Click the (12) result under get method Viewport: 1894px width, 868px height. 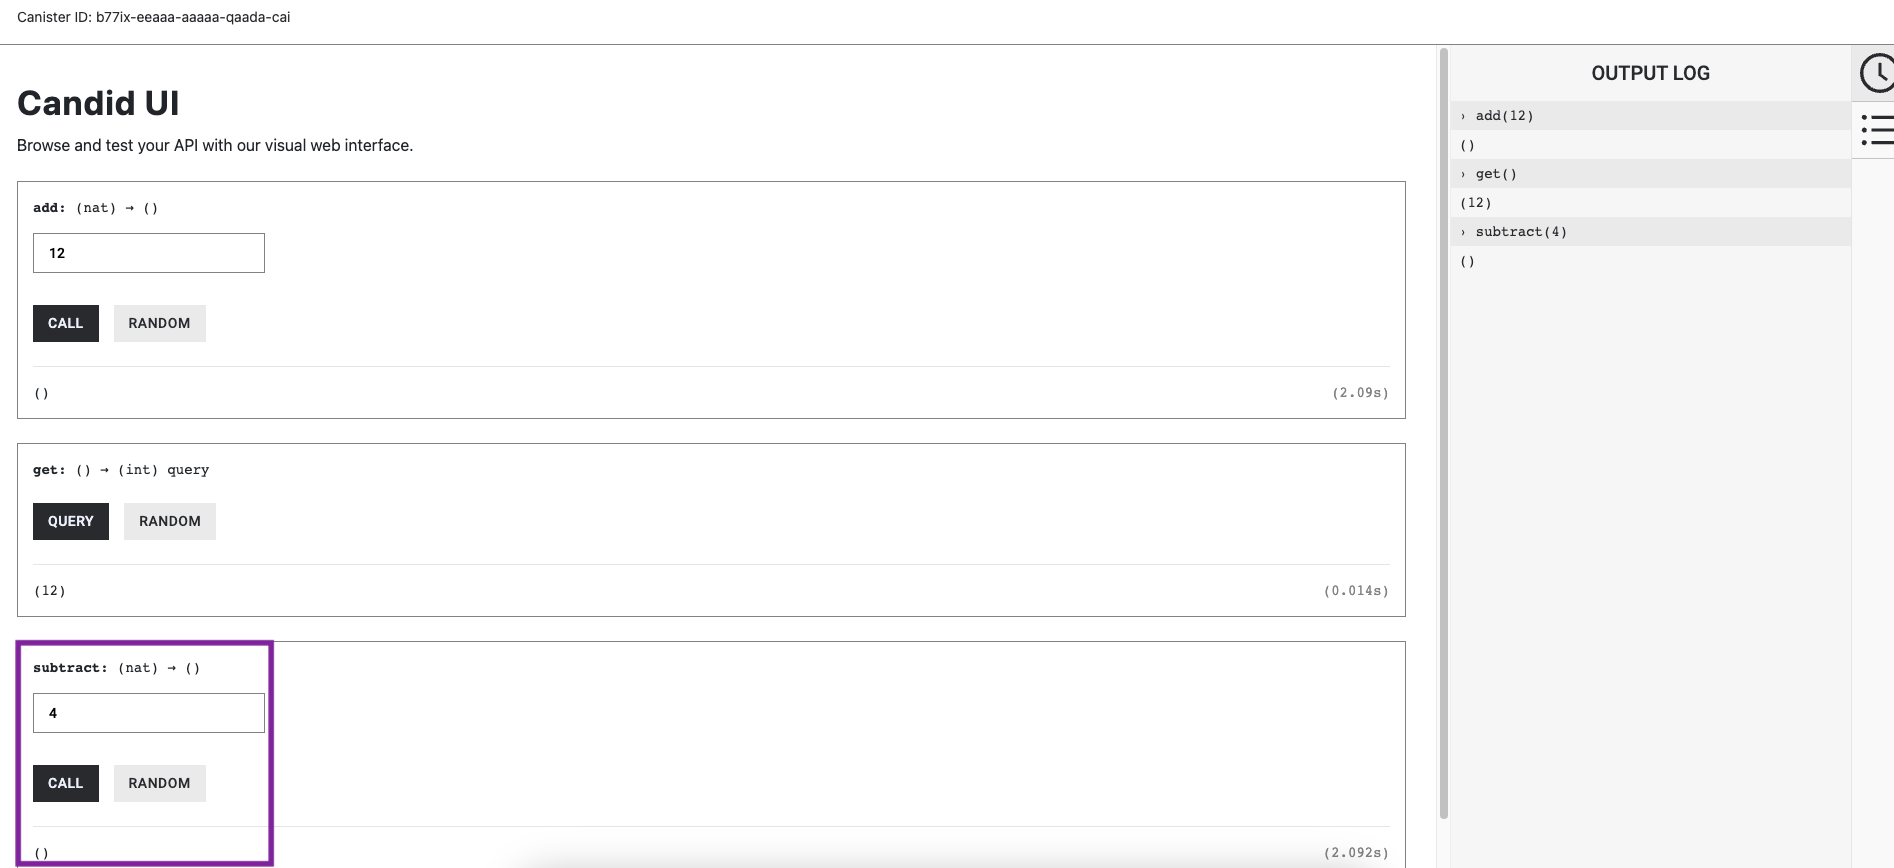[x=50, y=591]
